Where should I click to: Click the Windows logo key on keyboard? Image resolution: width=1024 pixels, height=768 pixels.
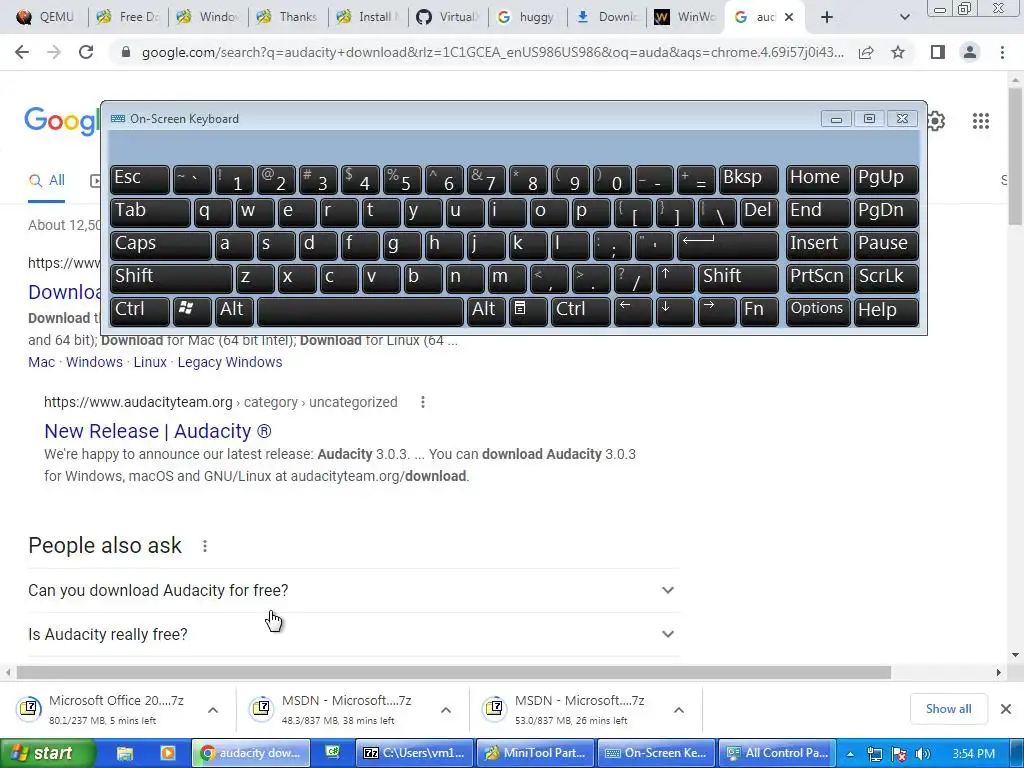192,311
